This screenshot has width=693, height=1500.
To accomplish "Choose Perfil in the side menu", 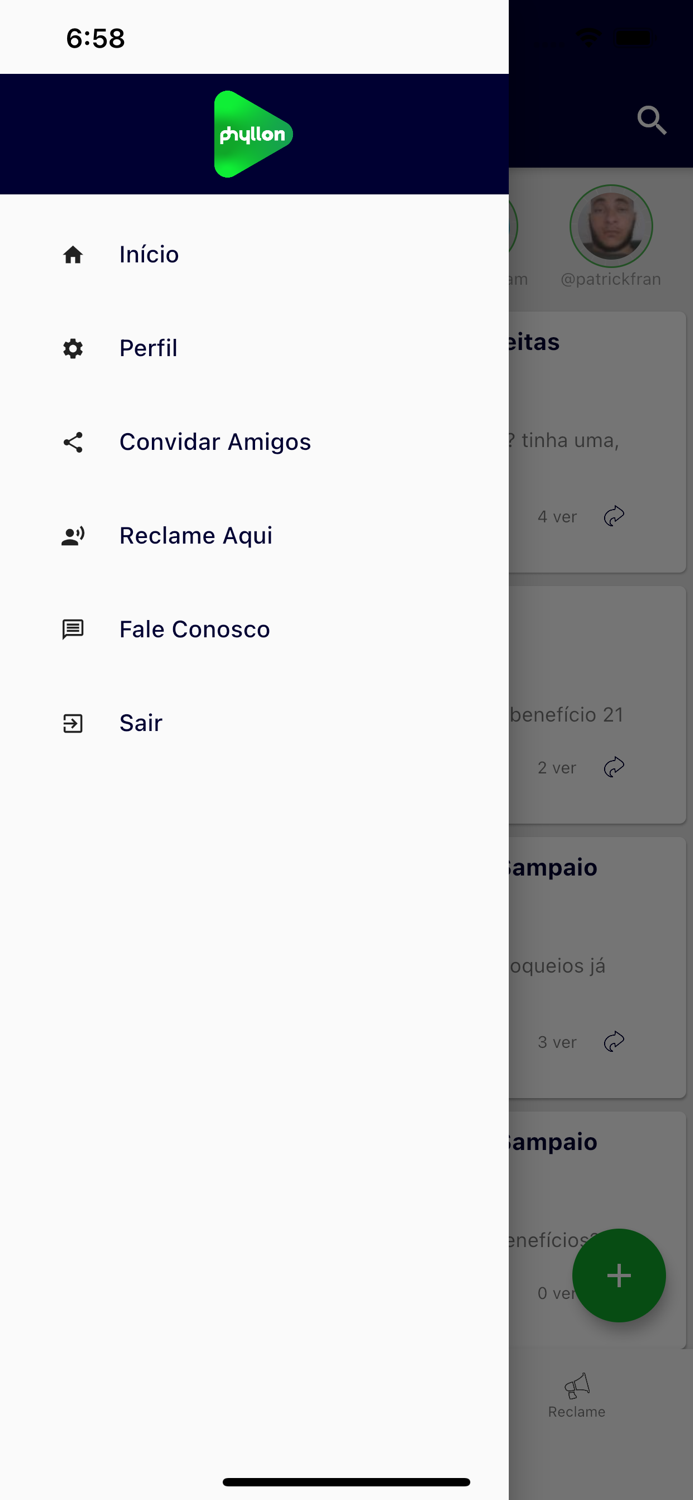I will coord(148,348).
